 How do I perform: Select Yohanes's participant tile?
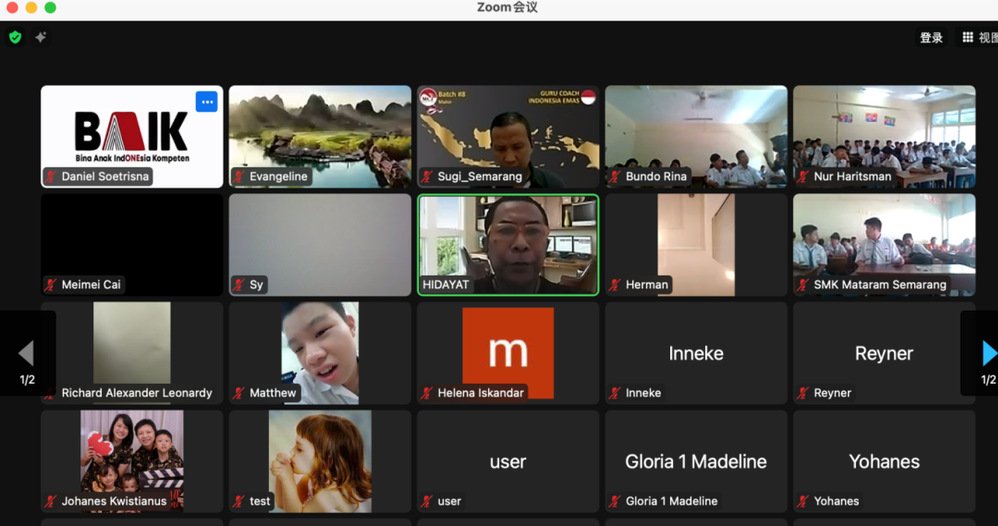[x=884, y=461]
